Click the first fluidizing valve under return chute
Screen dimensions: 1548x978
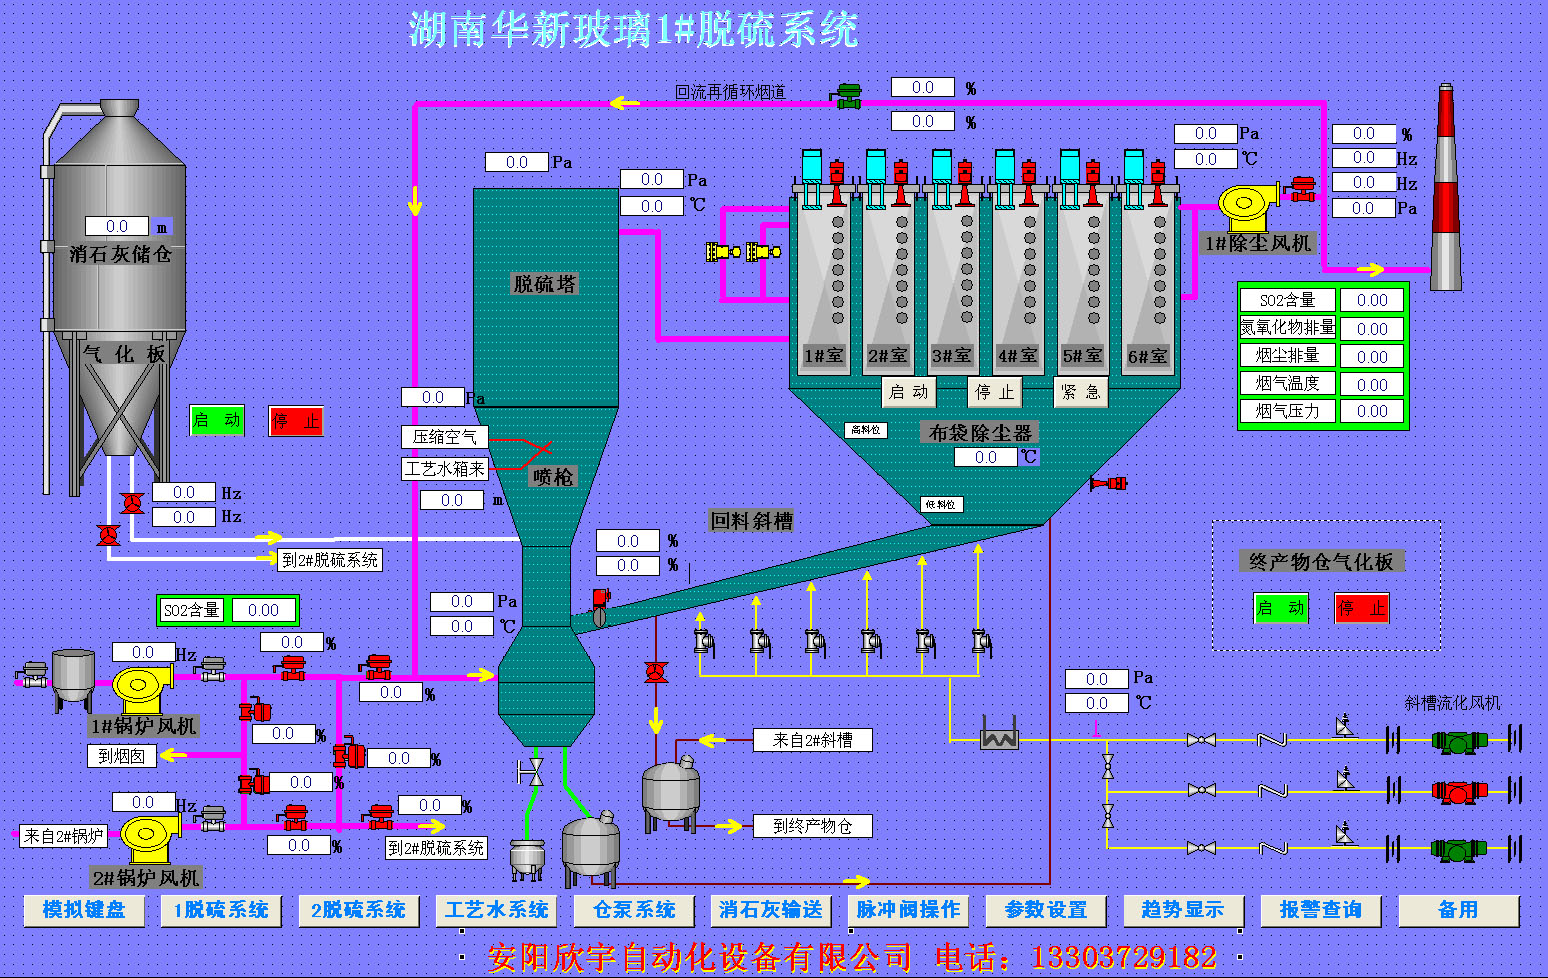(x=704, y=640)
